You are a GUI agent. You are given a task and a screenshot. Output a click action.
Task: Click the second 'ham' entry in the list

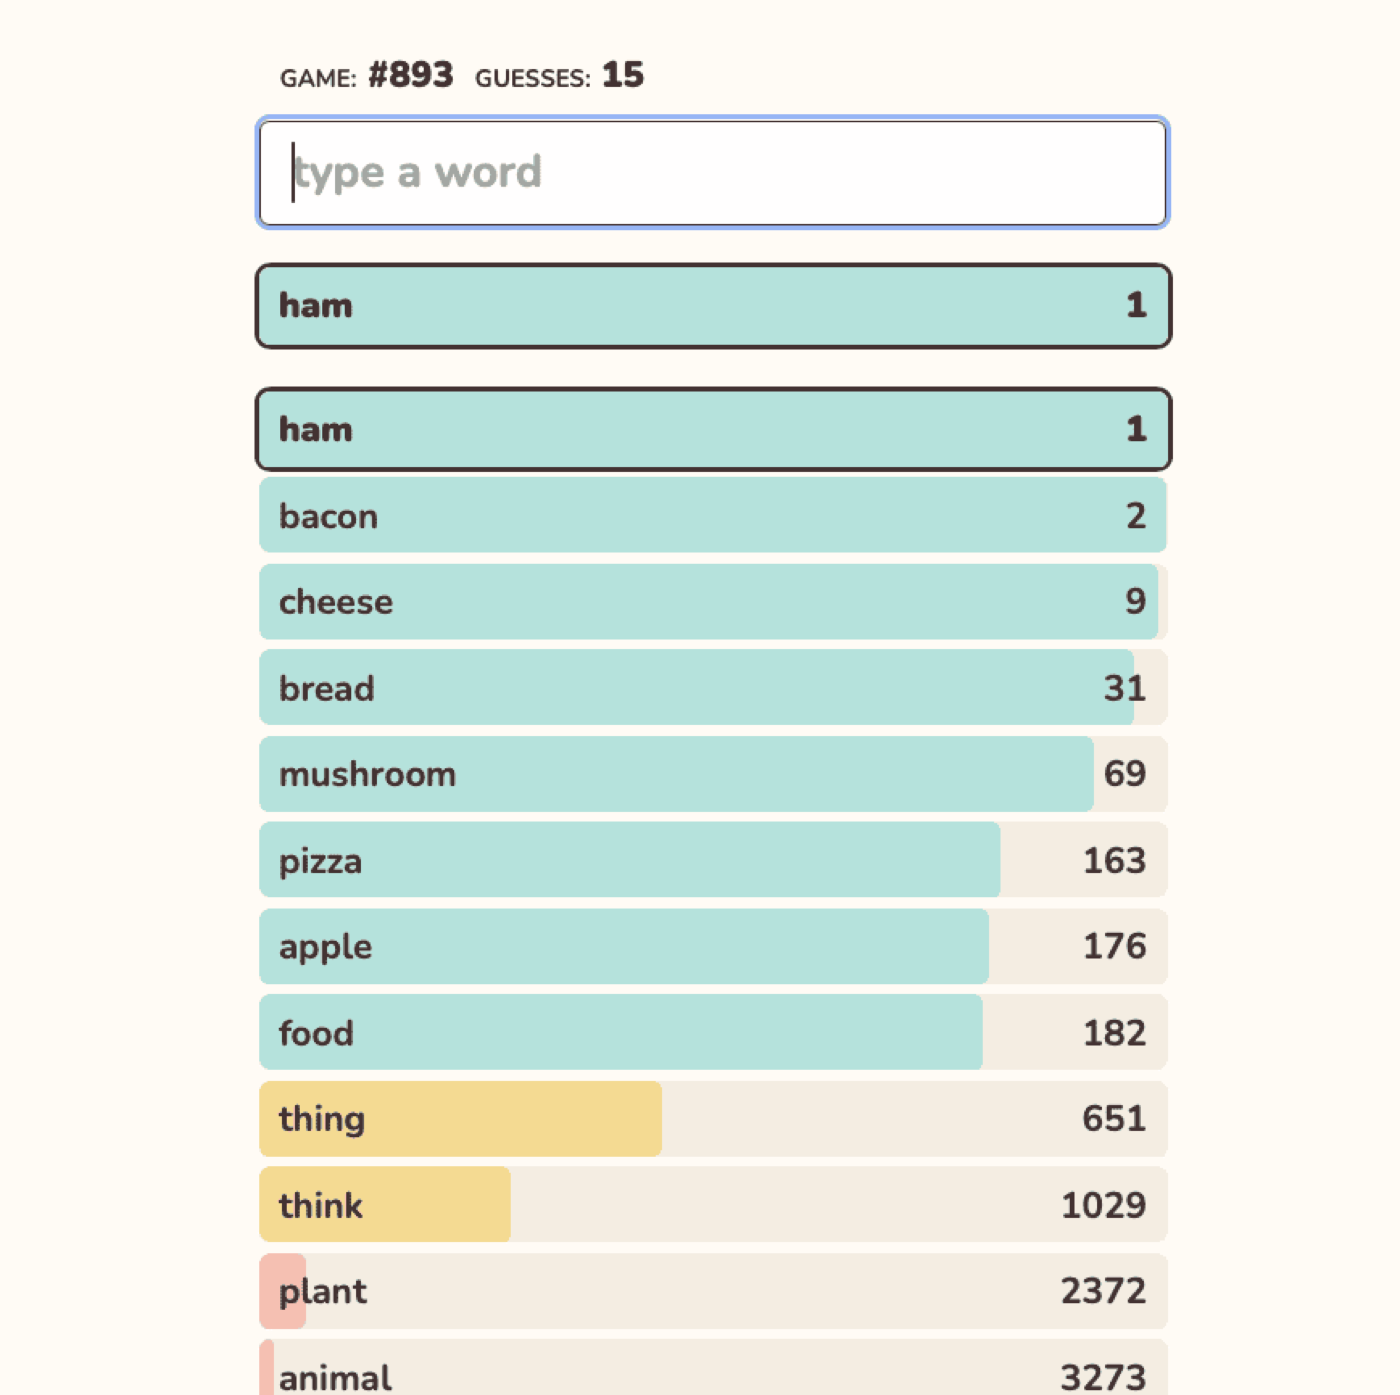(x=712, y=430)
